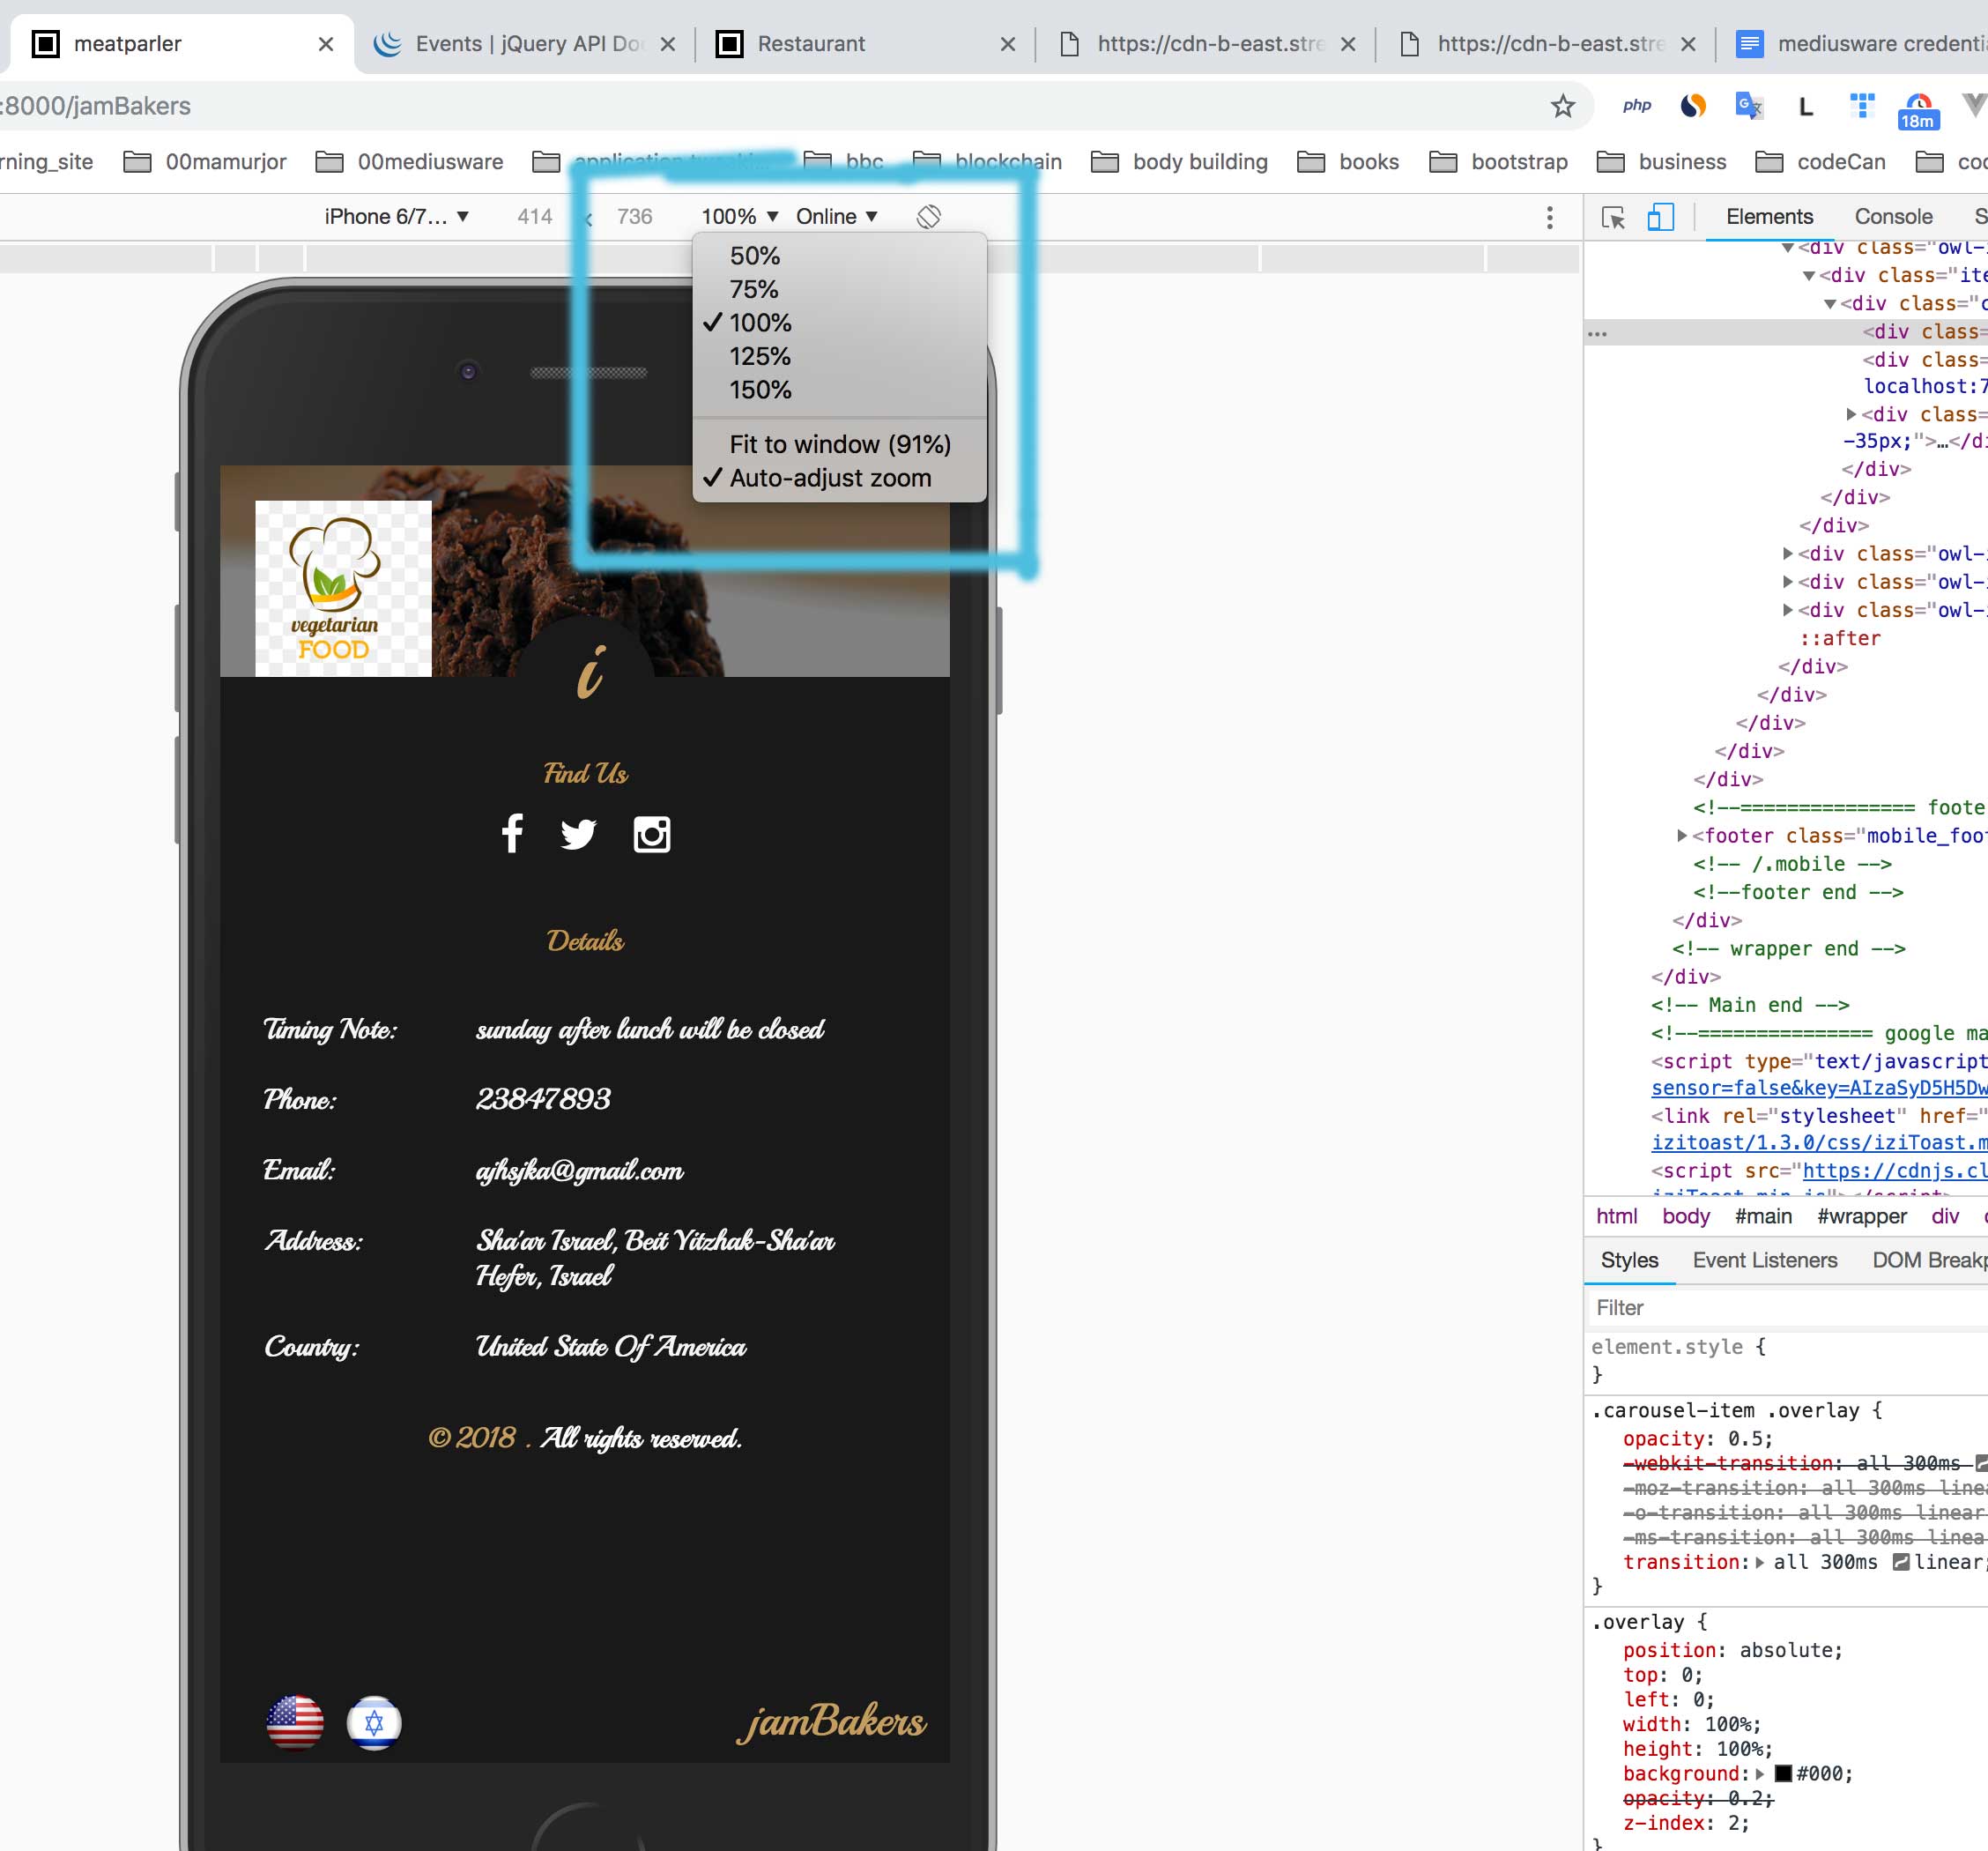This screenshot has height=1851, width=1988.
Task: Rotate the device viewport orientation
Action: click(928, 217)
